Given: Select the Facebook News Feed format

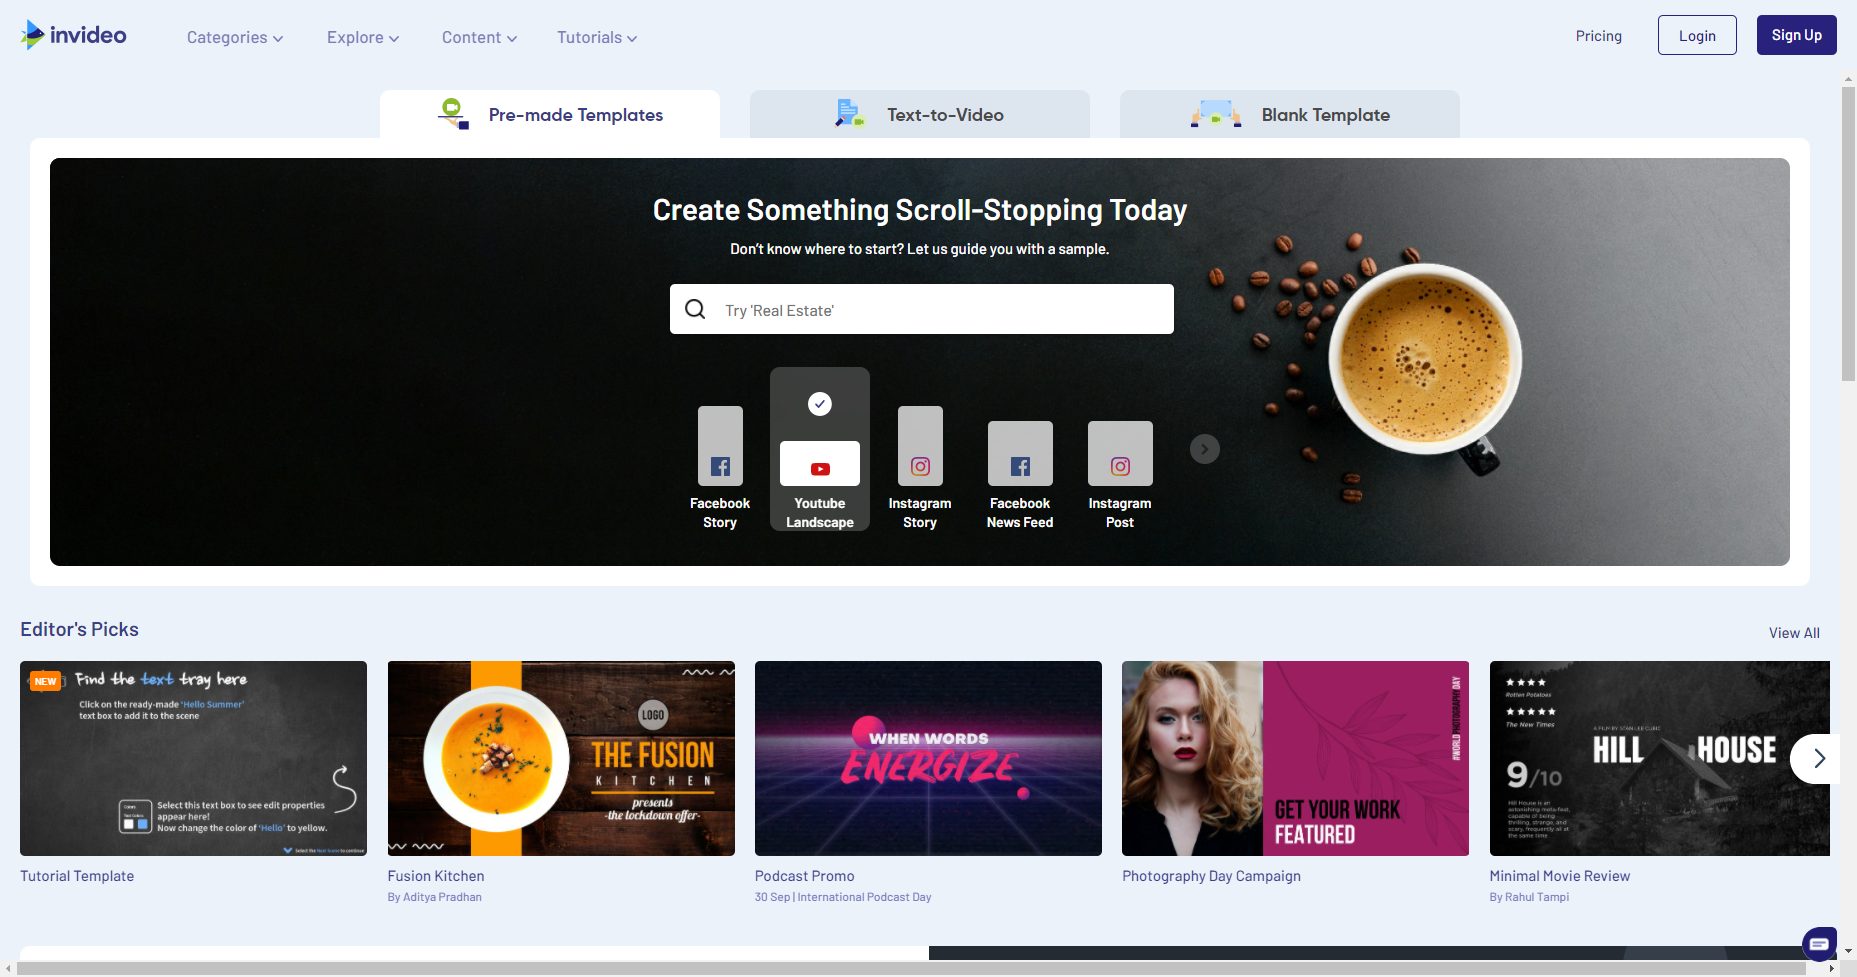Looking at the screenshot, I should click(1020, 475).
